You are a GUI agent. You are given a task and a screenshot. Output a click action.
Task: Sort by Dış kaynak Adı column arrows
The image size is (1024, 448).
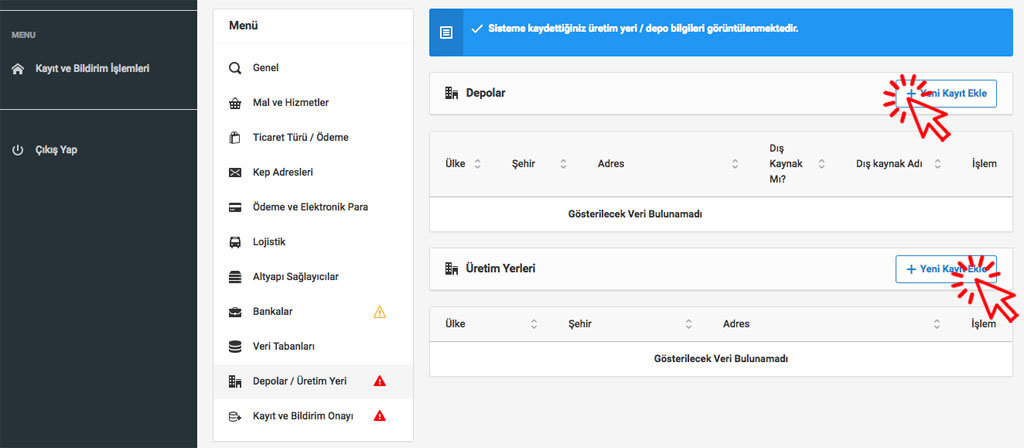click(x=938, y=164)
